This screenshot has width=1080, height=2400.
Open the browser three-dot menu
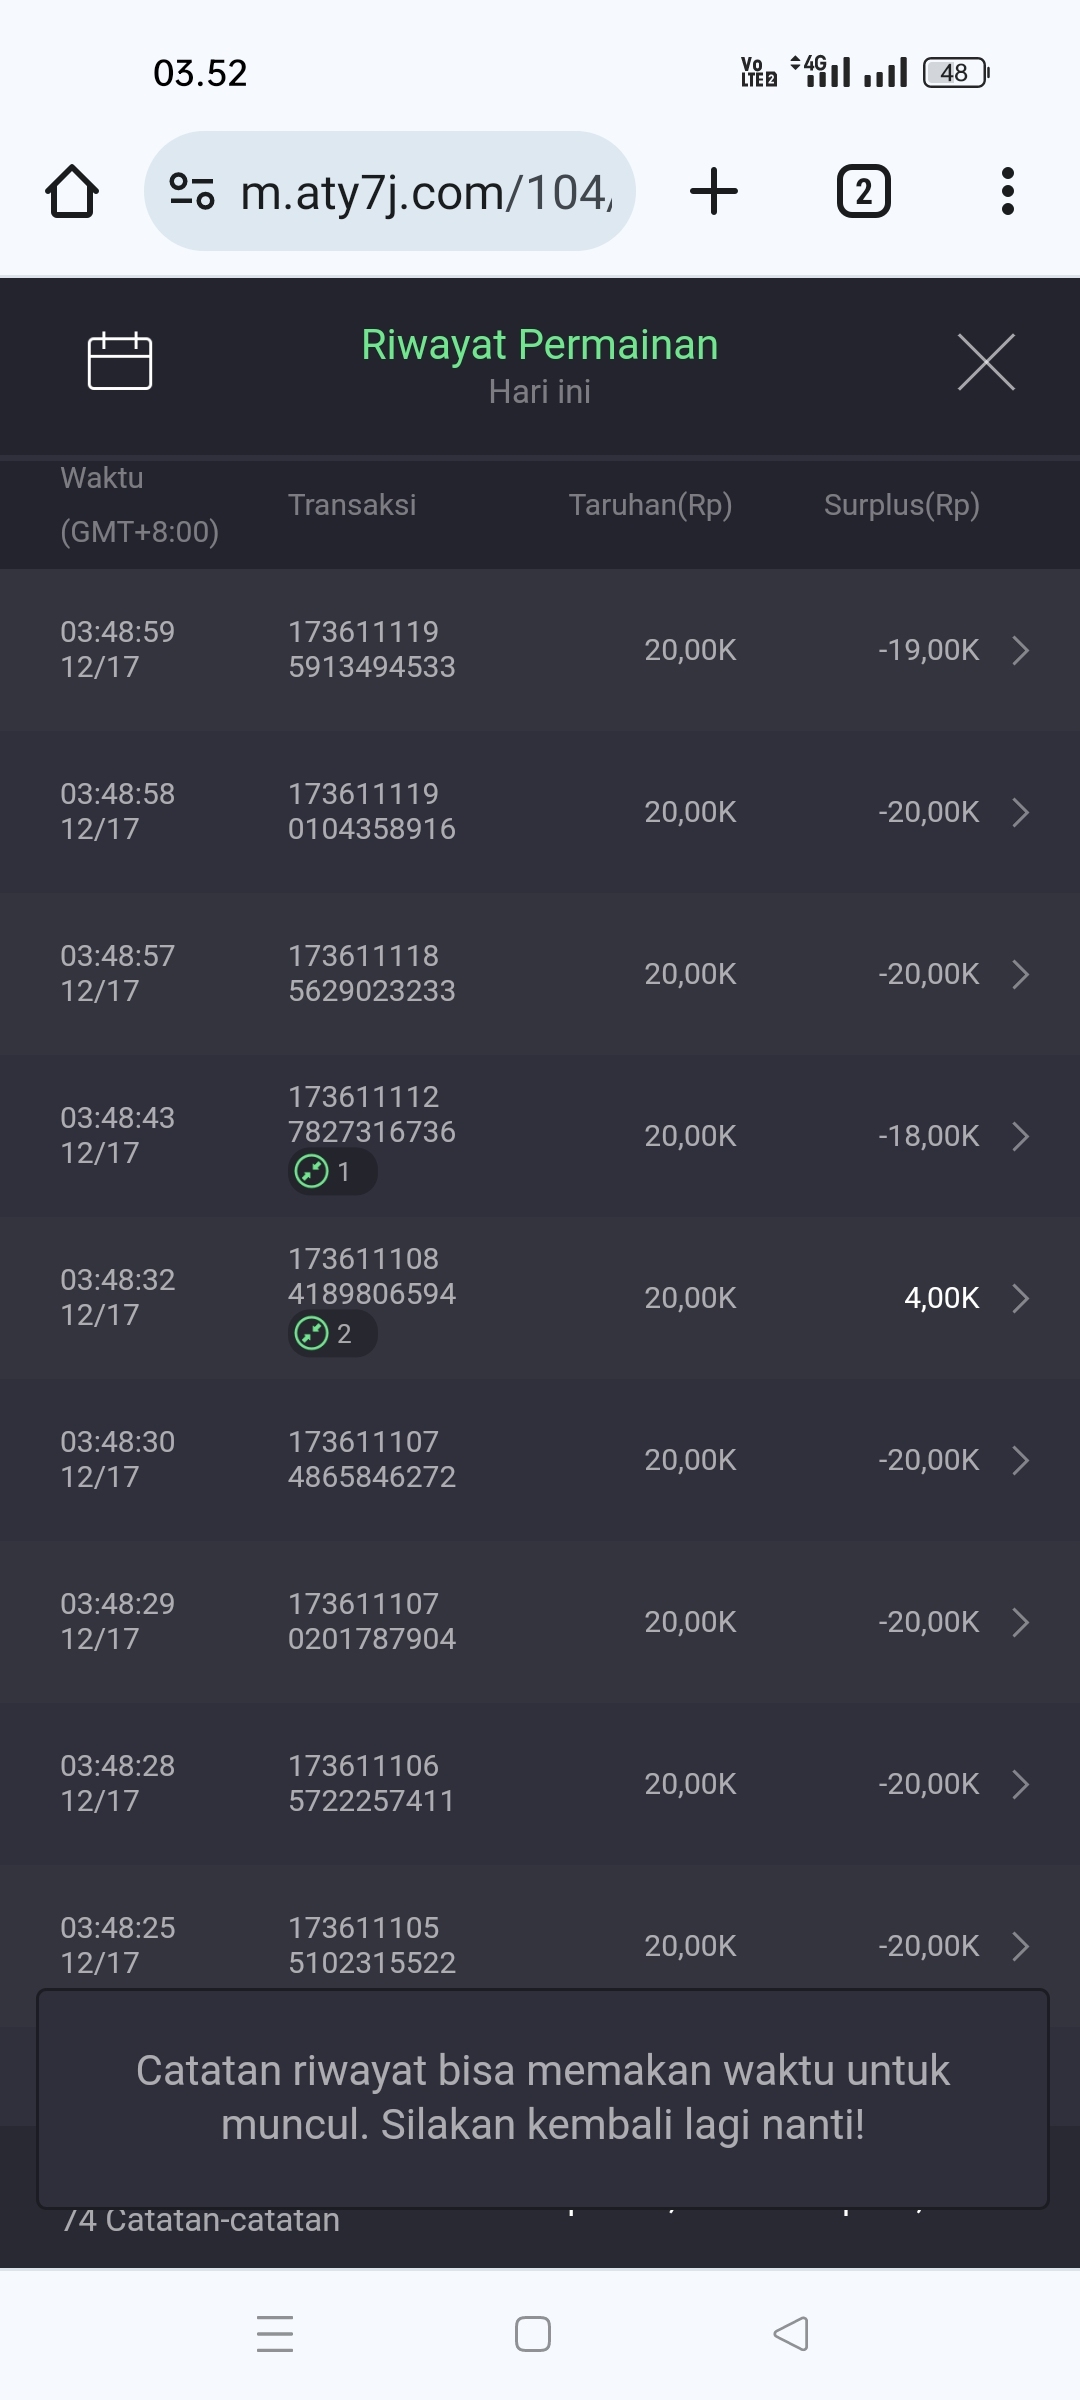pyautogui.click(x=1007, y=191)
